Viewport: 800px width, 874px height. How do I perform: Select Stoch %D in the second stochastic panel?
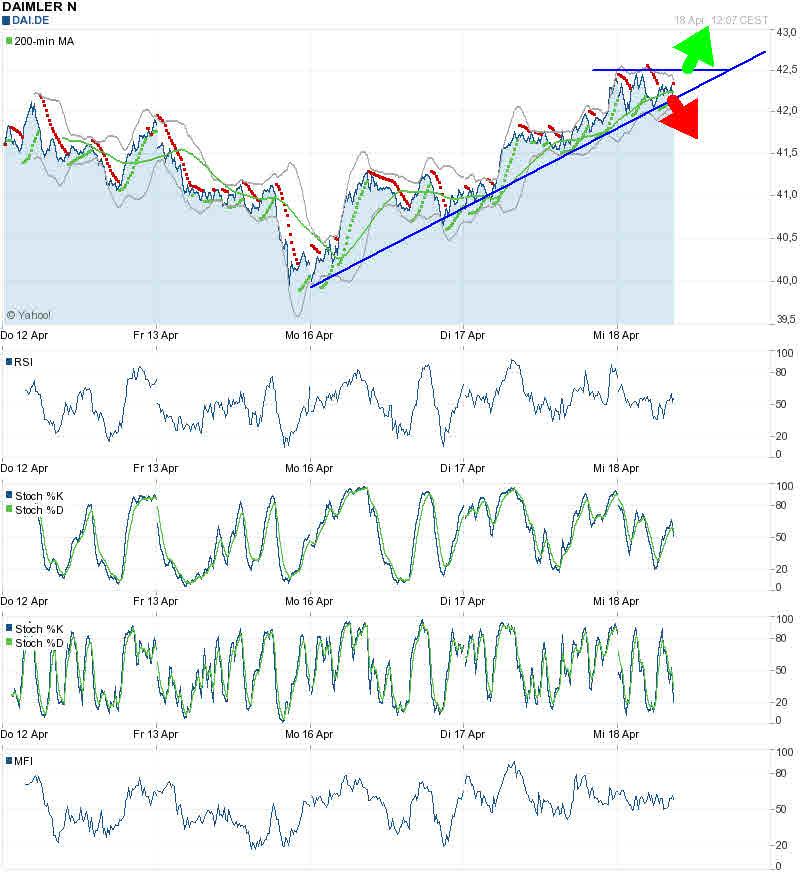click(x=39, y=643)
